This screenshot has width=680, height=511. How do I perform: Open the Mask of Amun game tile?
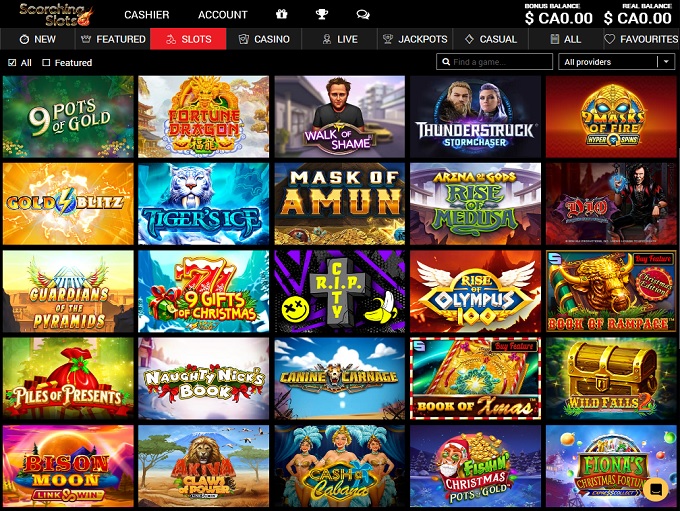pyautogui.click(x=340, y=204)
